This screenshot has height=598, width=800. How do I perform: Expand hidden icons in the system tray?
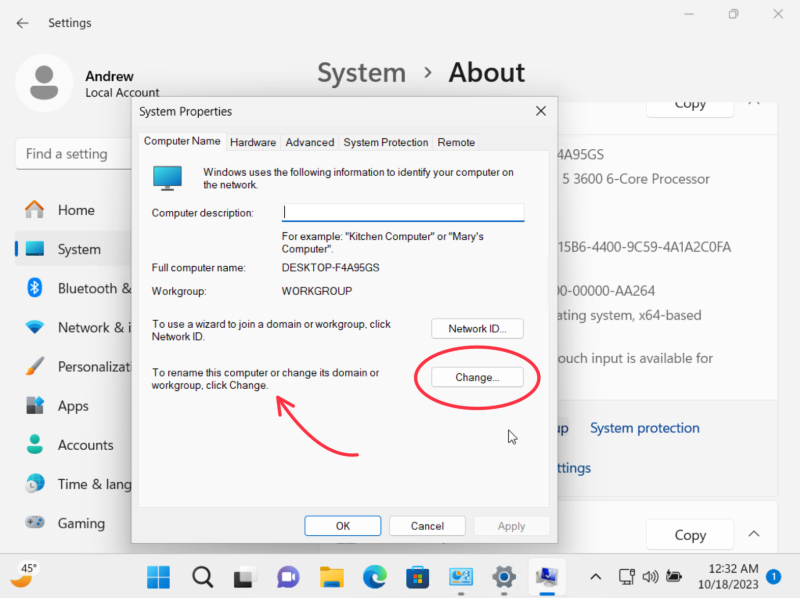click(x=595, y=577)
